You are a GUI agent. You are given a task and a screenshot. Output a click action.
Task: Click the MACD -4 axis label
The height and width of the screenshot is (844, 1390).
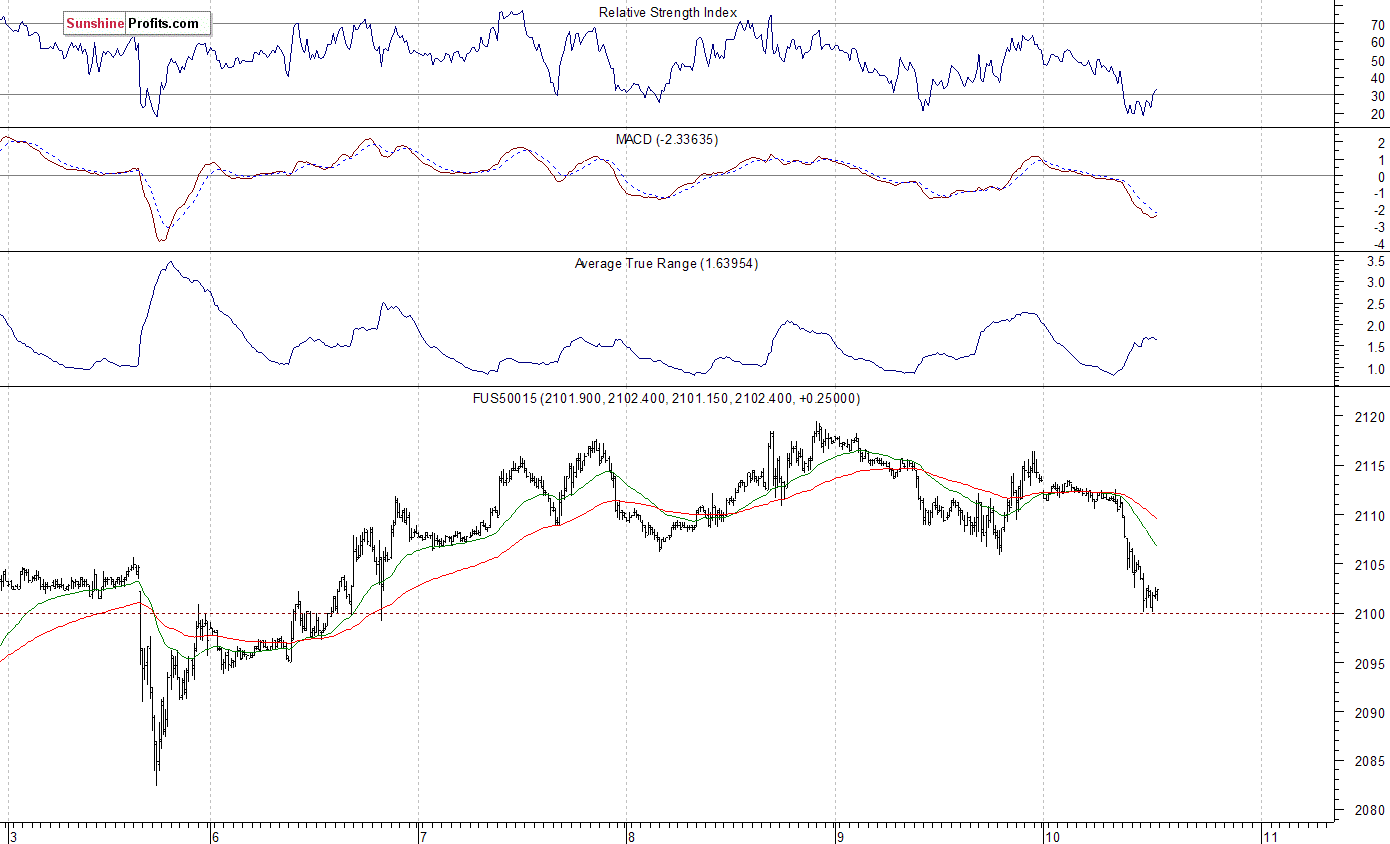click(1379, 244)
